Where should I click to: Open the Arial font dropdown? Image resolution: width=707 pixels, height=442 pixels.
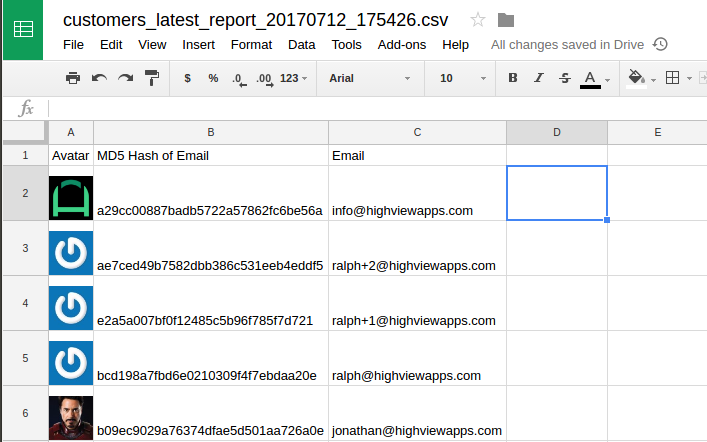[x=370, y=78]
